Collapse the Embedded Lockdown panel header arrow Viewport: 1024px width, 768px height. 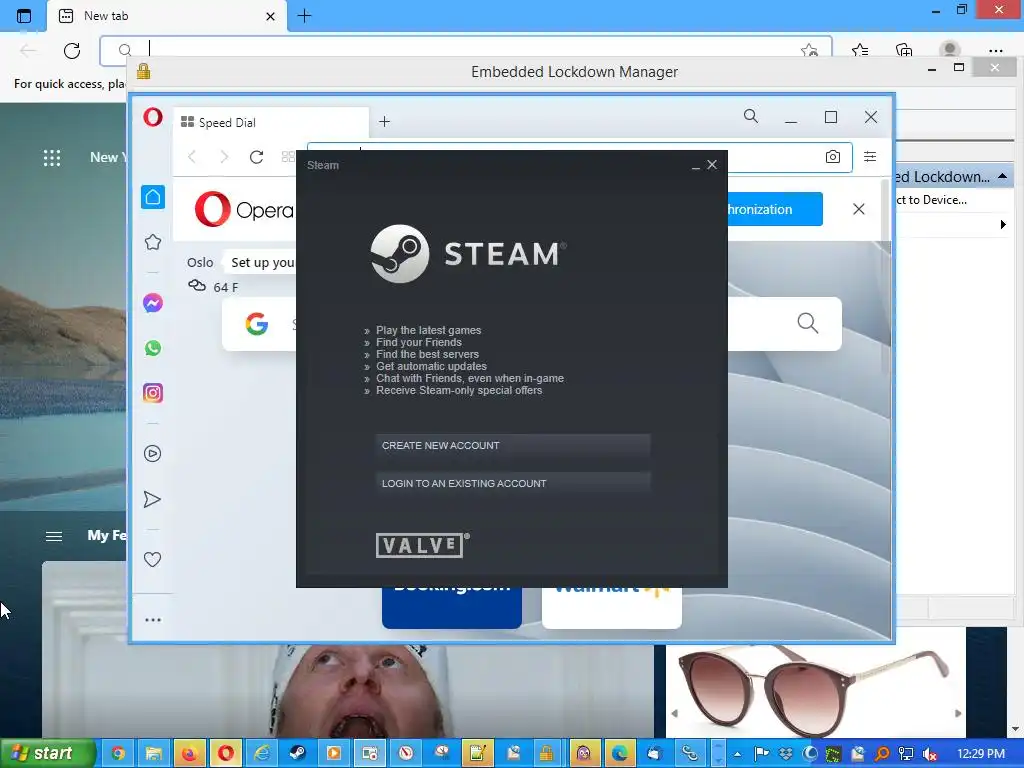[1002, 176]
